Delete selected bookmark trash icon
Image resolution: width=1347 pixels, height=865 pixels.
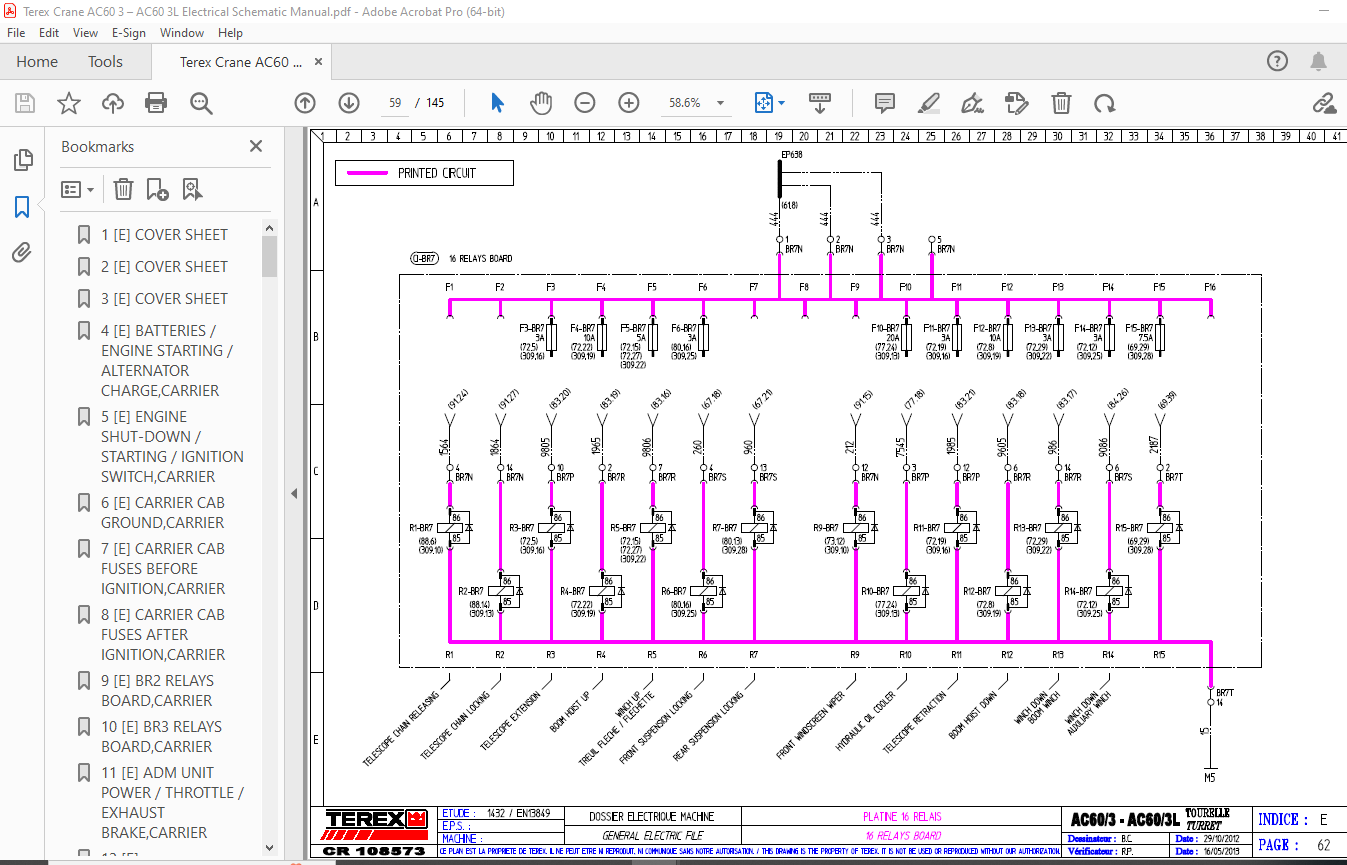123,189
